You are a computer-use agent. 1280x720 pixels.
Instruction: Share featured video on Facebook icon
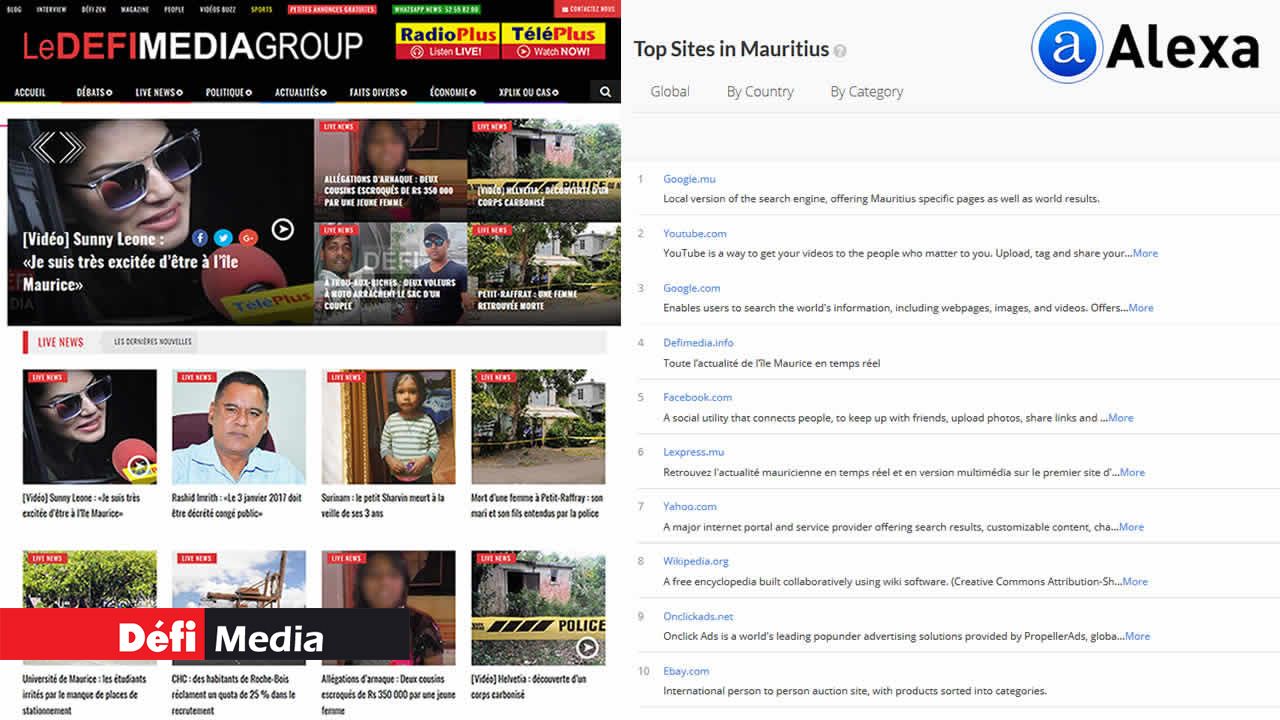coord(200,238)
